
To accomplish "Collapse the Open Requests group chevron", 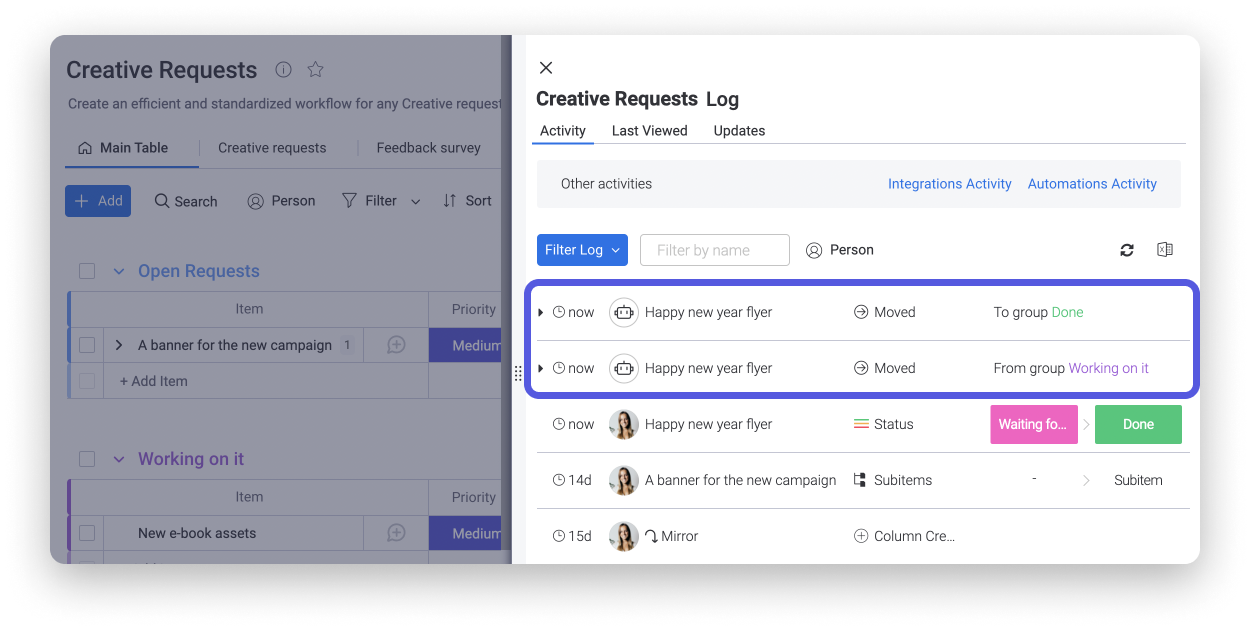I will [119, 271].
